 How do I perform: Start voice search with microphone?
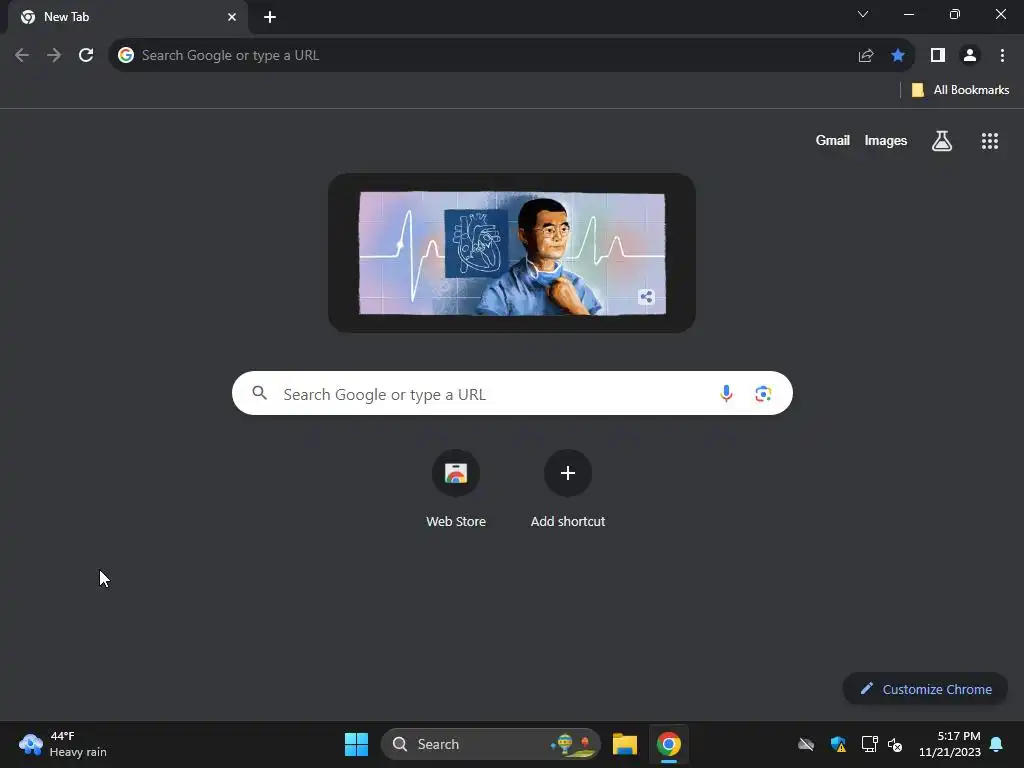click(726, 393)
